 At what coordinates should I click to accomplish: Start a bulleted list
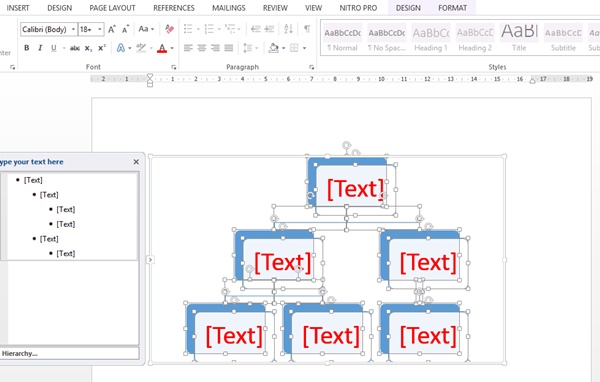(188, 29)
